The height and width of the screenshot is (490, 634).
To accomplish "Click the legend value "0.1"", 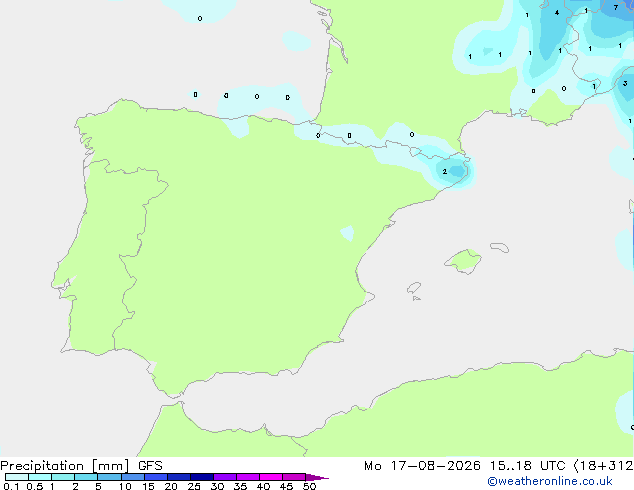I will click(x=11, y=486).
